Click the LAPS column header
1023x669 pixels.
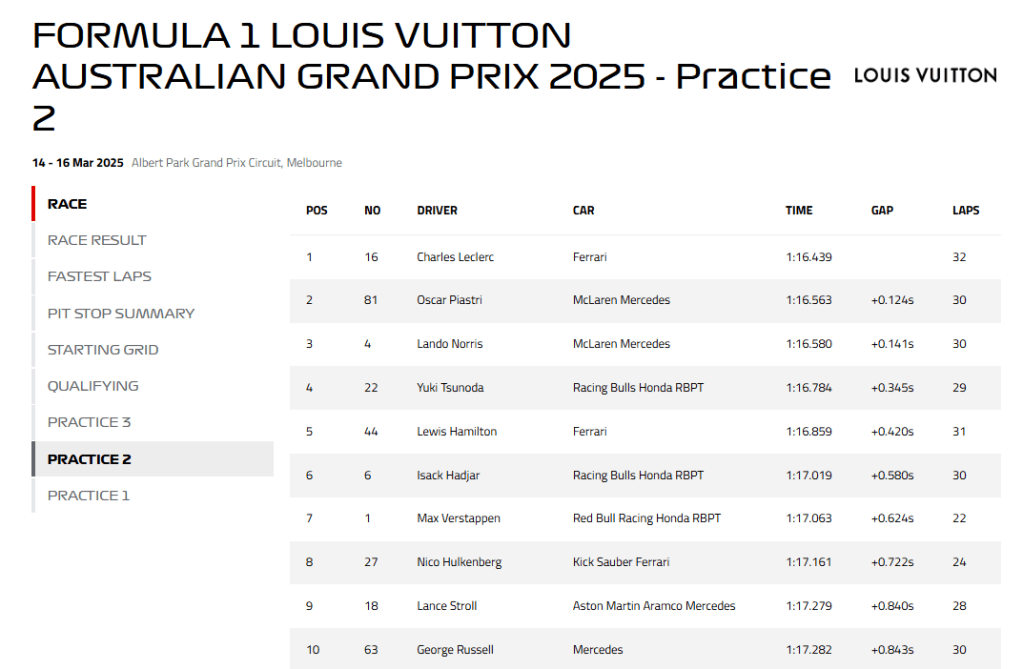click(965, 211)
